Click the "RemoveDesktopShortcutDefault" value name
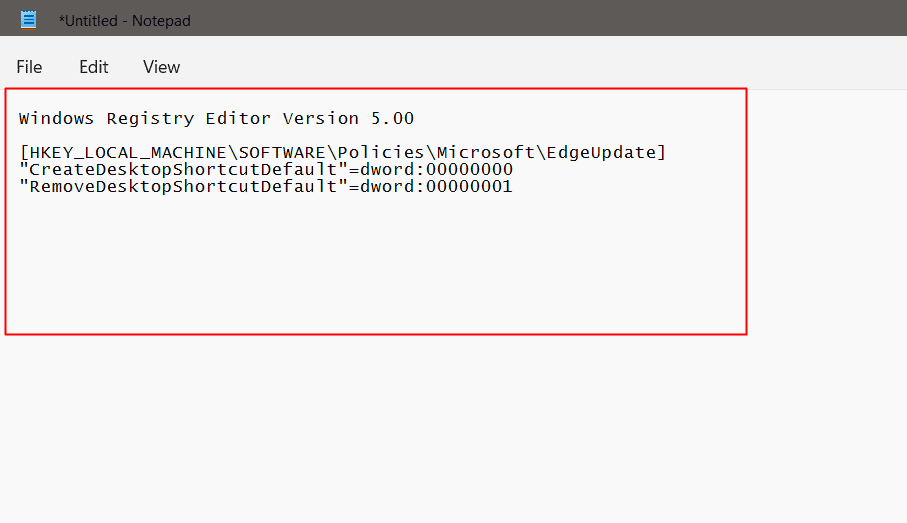The height and width of the screenshot is (523, 907). pyautogui.click(x=183, y=187)
